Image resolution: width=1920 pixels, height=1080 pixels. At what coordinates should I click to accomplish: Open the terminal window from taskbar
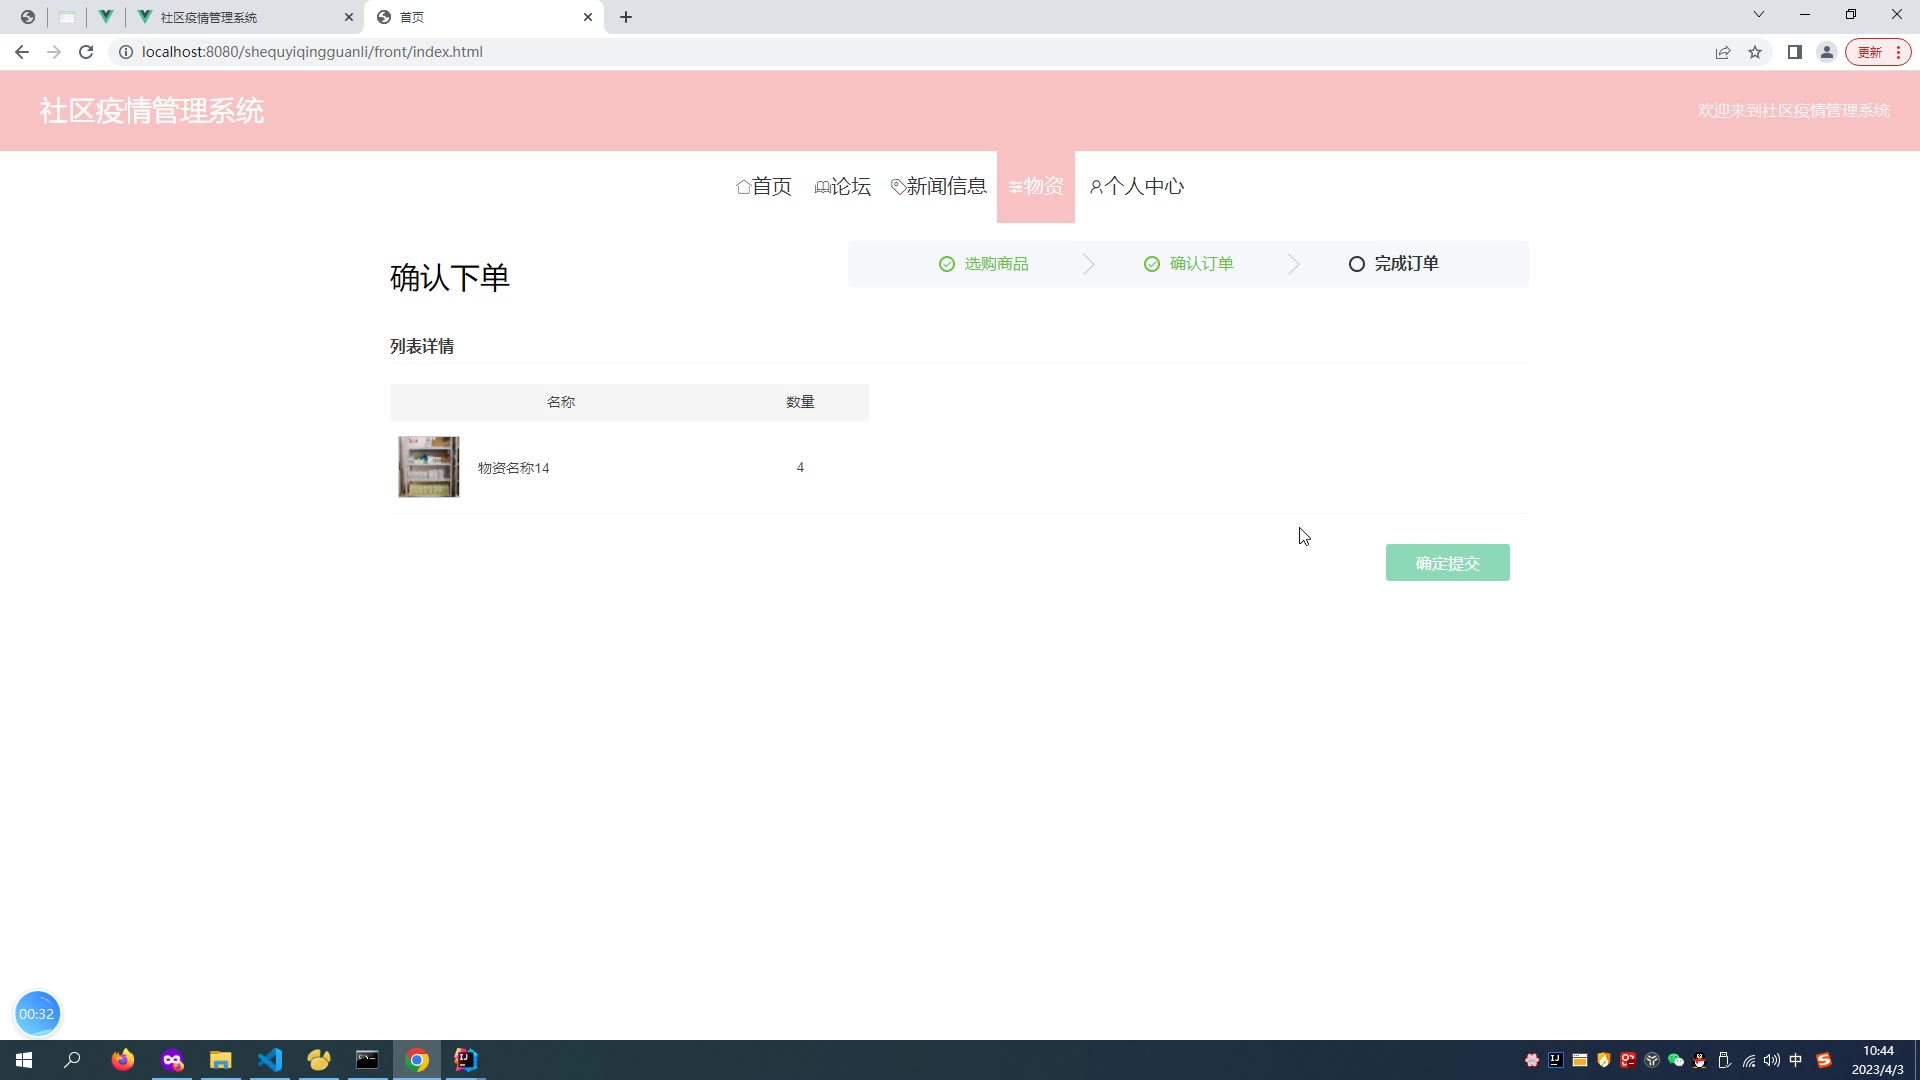(x=368, y=1060)
